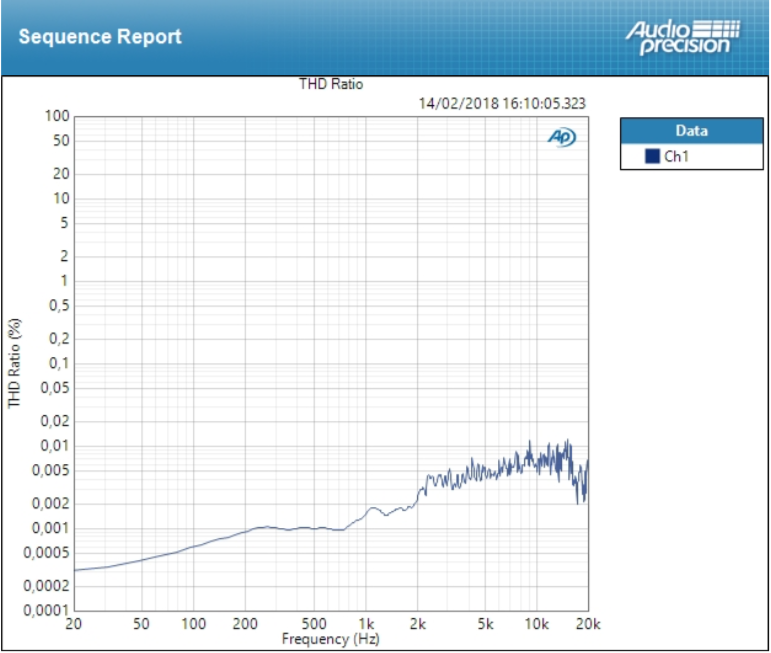Click the 20k tick on frequency axis
The image size is (771, 653).
[588, 625]
